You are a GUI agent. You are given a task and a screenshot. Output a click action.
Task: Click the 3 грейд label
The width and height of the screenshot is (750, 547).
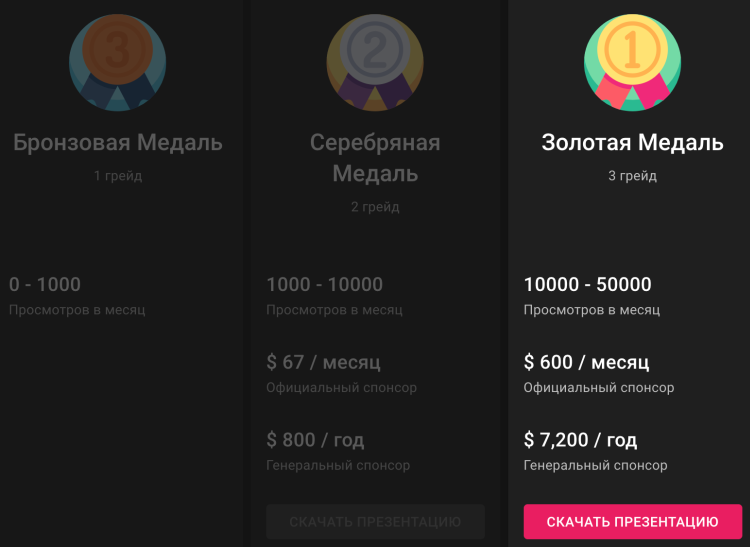[632, 176]
